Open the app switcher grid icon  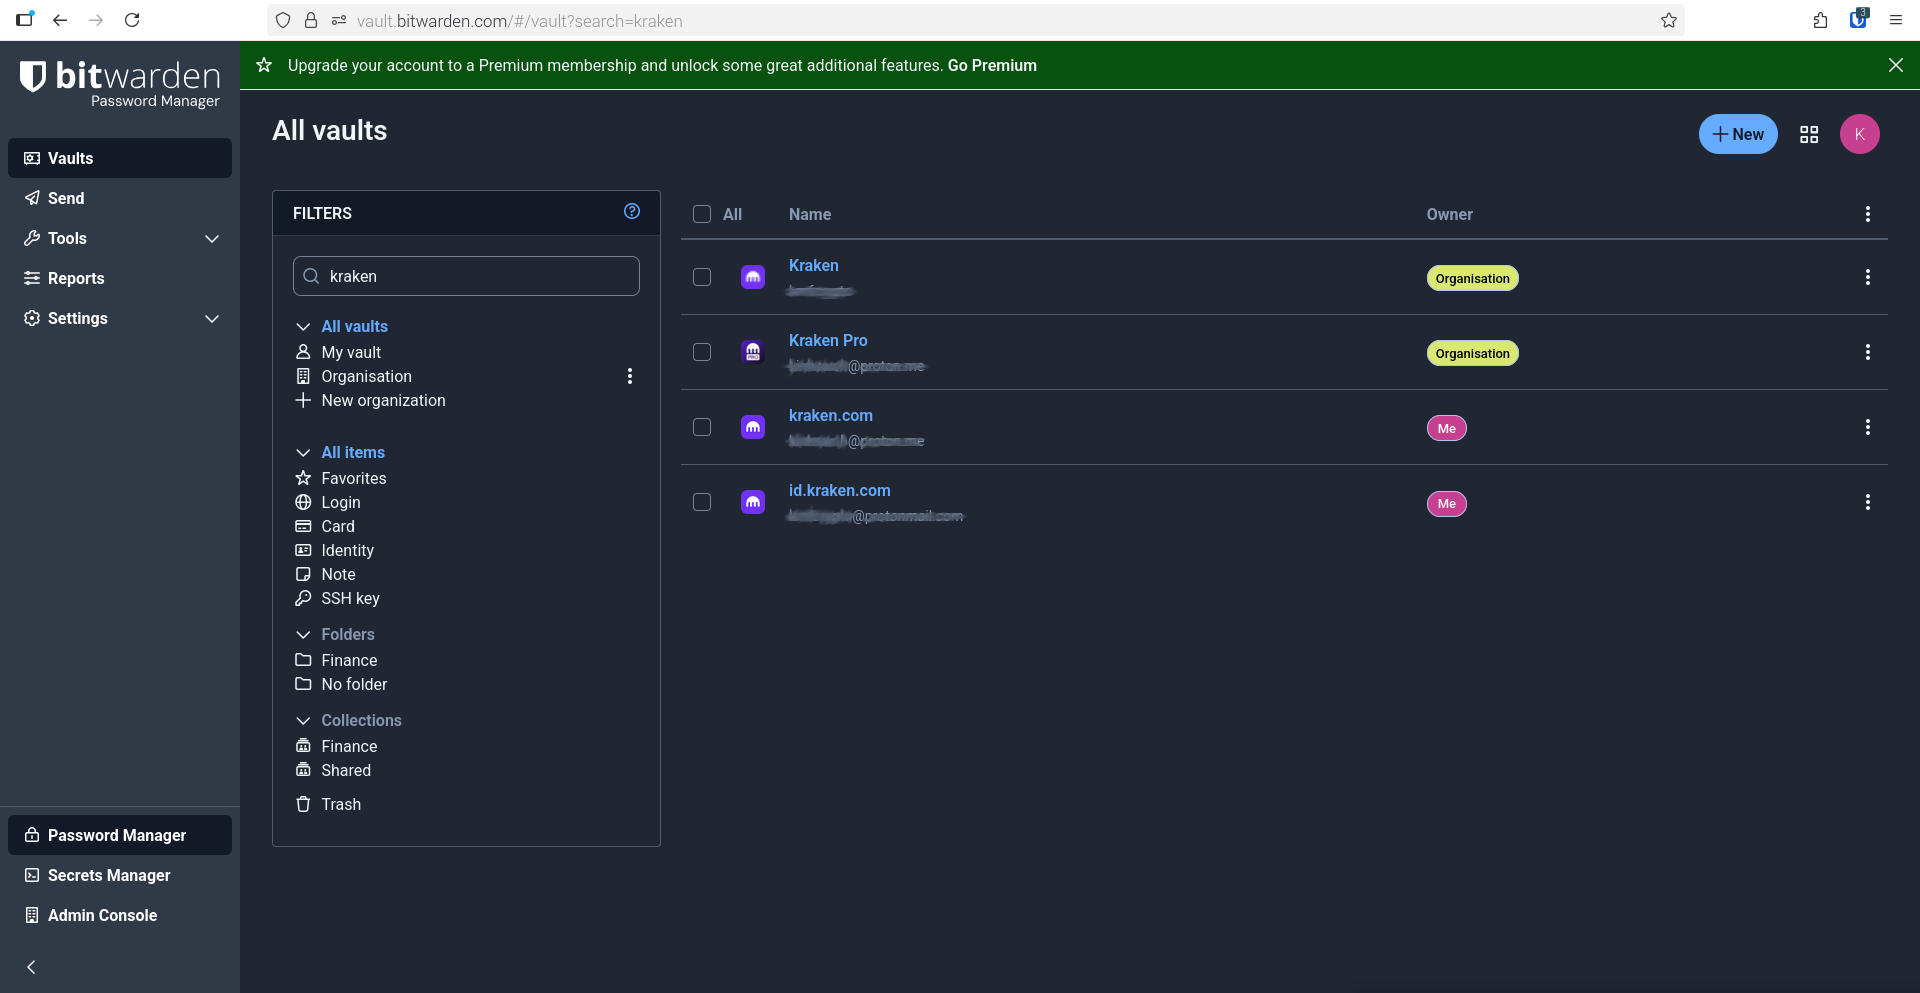(1809, 134)
